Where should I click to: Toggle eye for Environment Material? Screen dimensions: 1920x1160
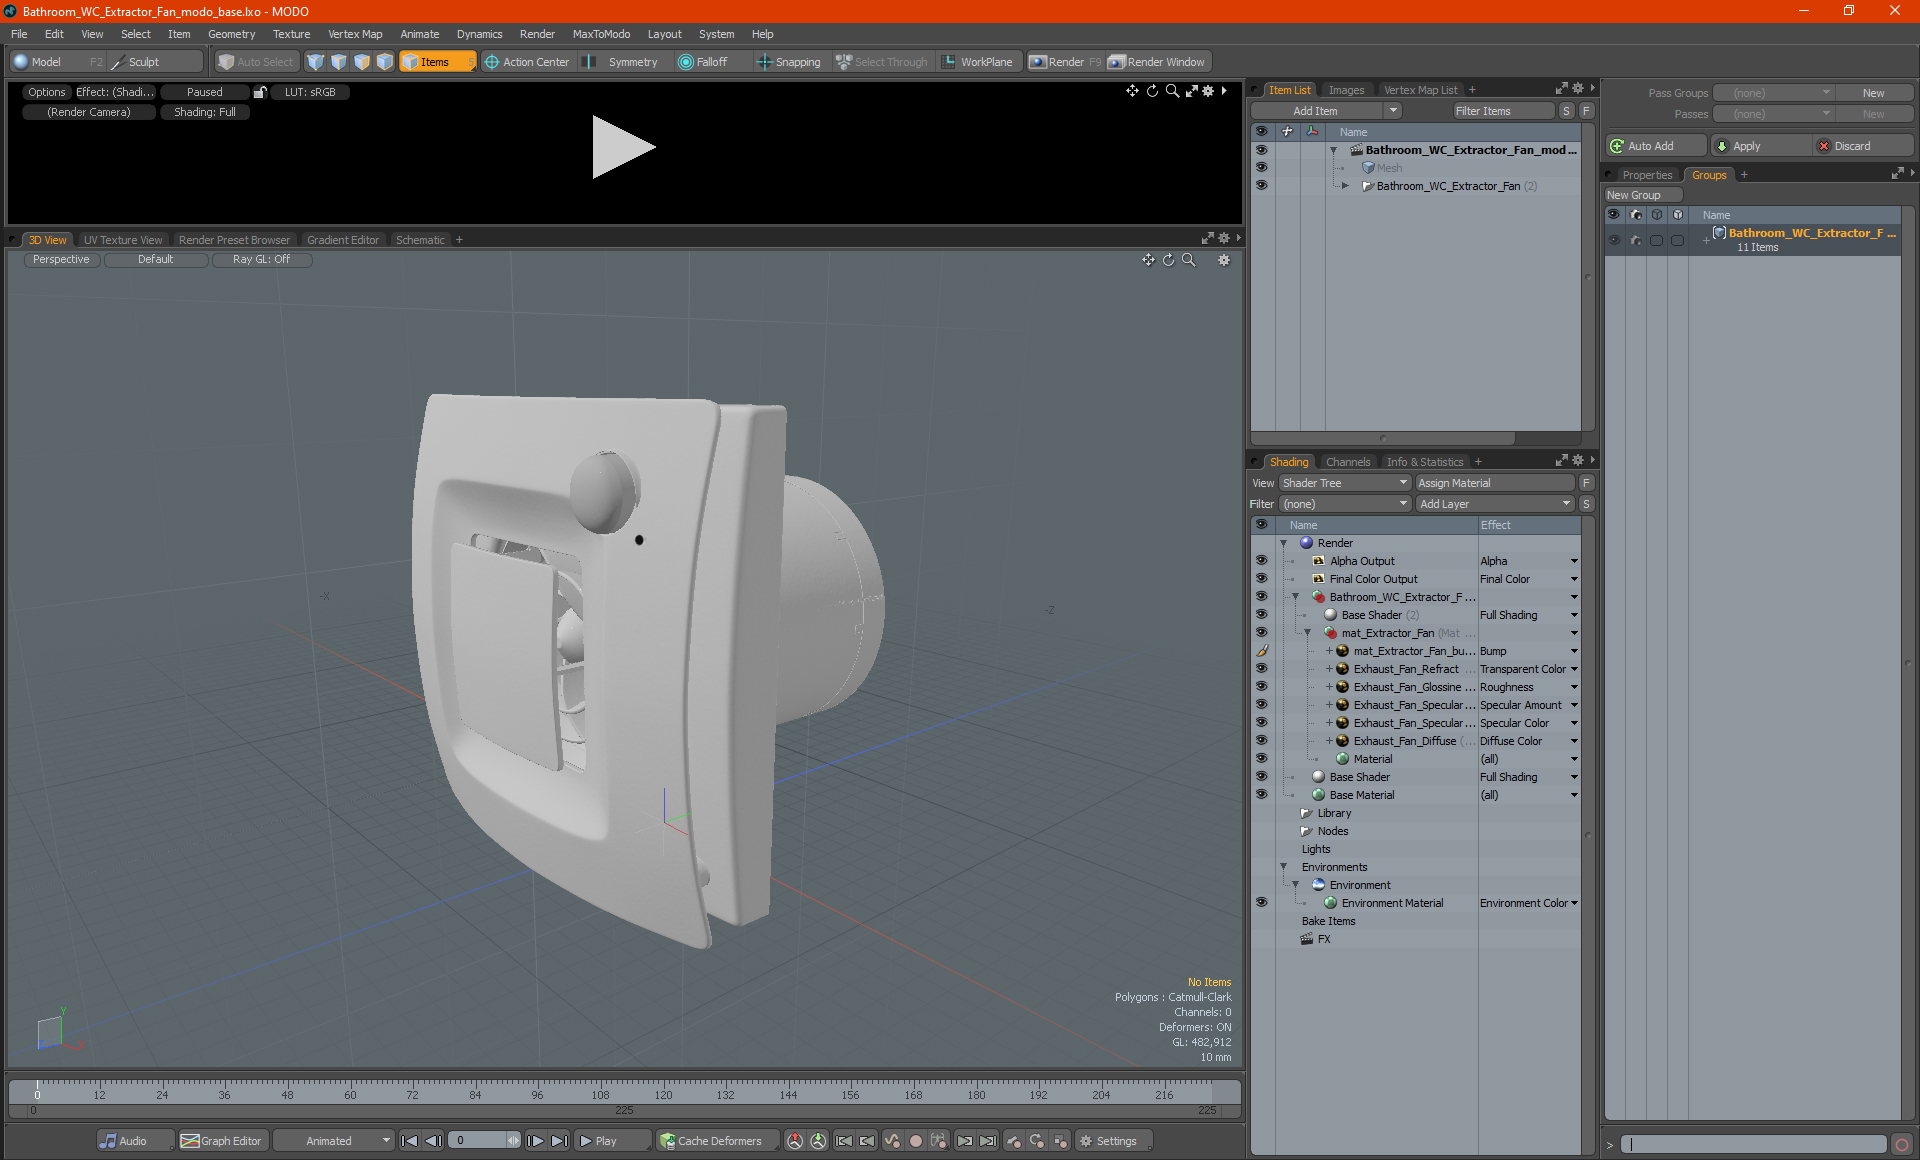coord(1261,903)
